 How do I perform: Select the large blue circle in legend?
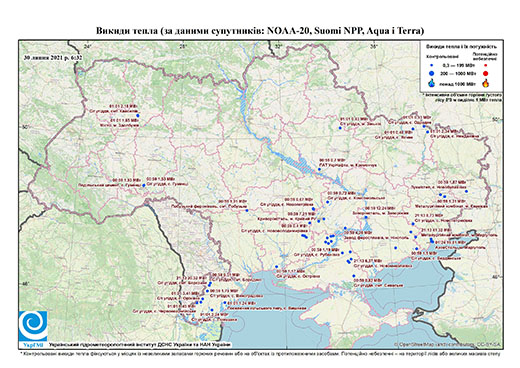click(x=432, y=73)
